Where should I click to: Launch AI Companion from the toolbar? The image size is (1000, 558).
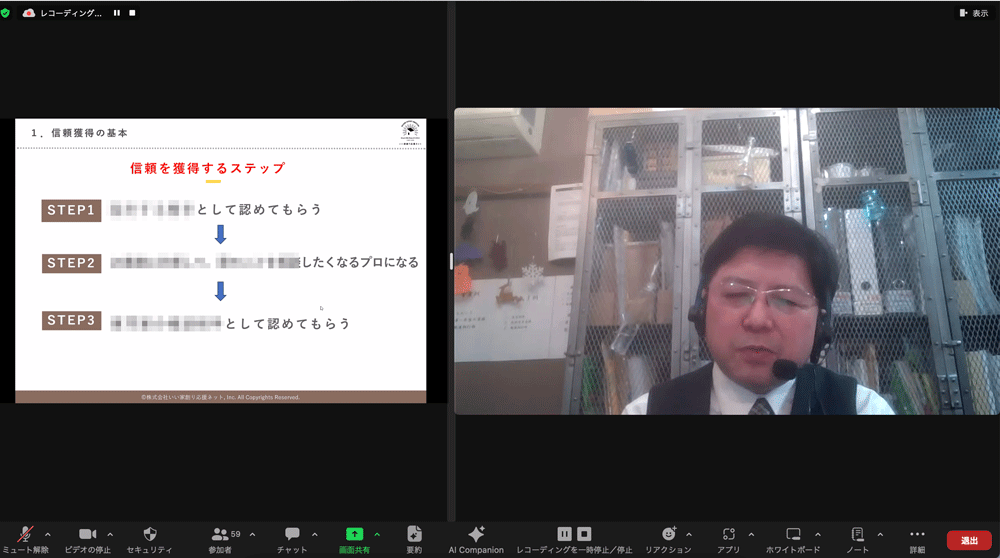pyautogui.click(x=476, y=535)
